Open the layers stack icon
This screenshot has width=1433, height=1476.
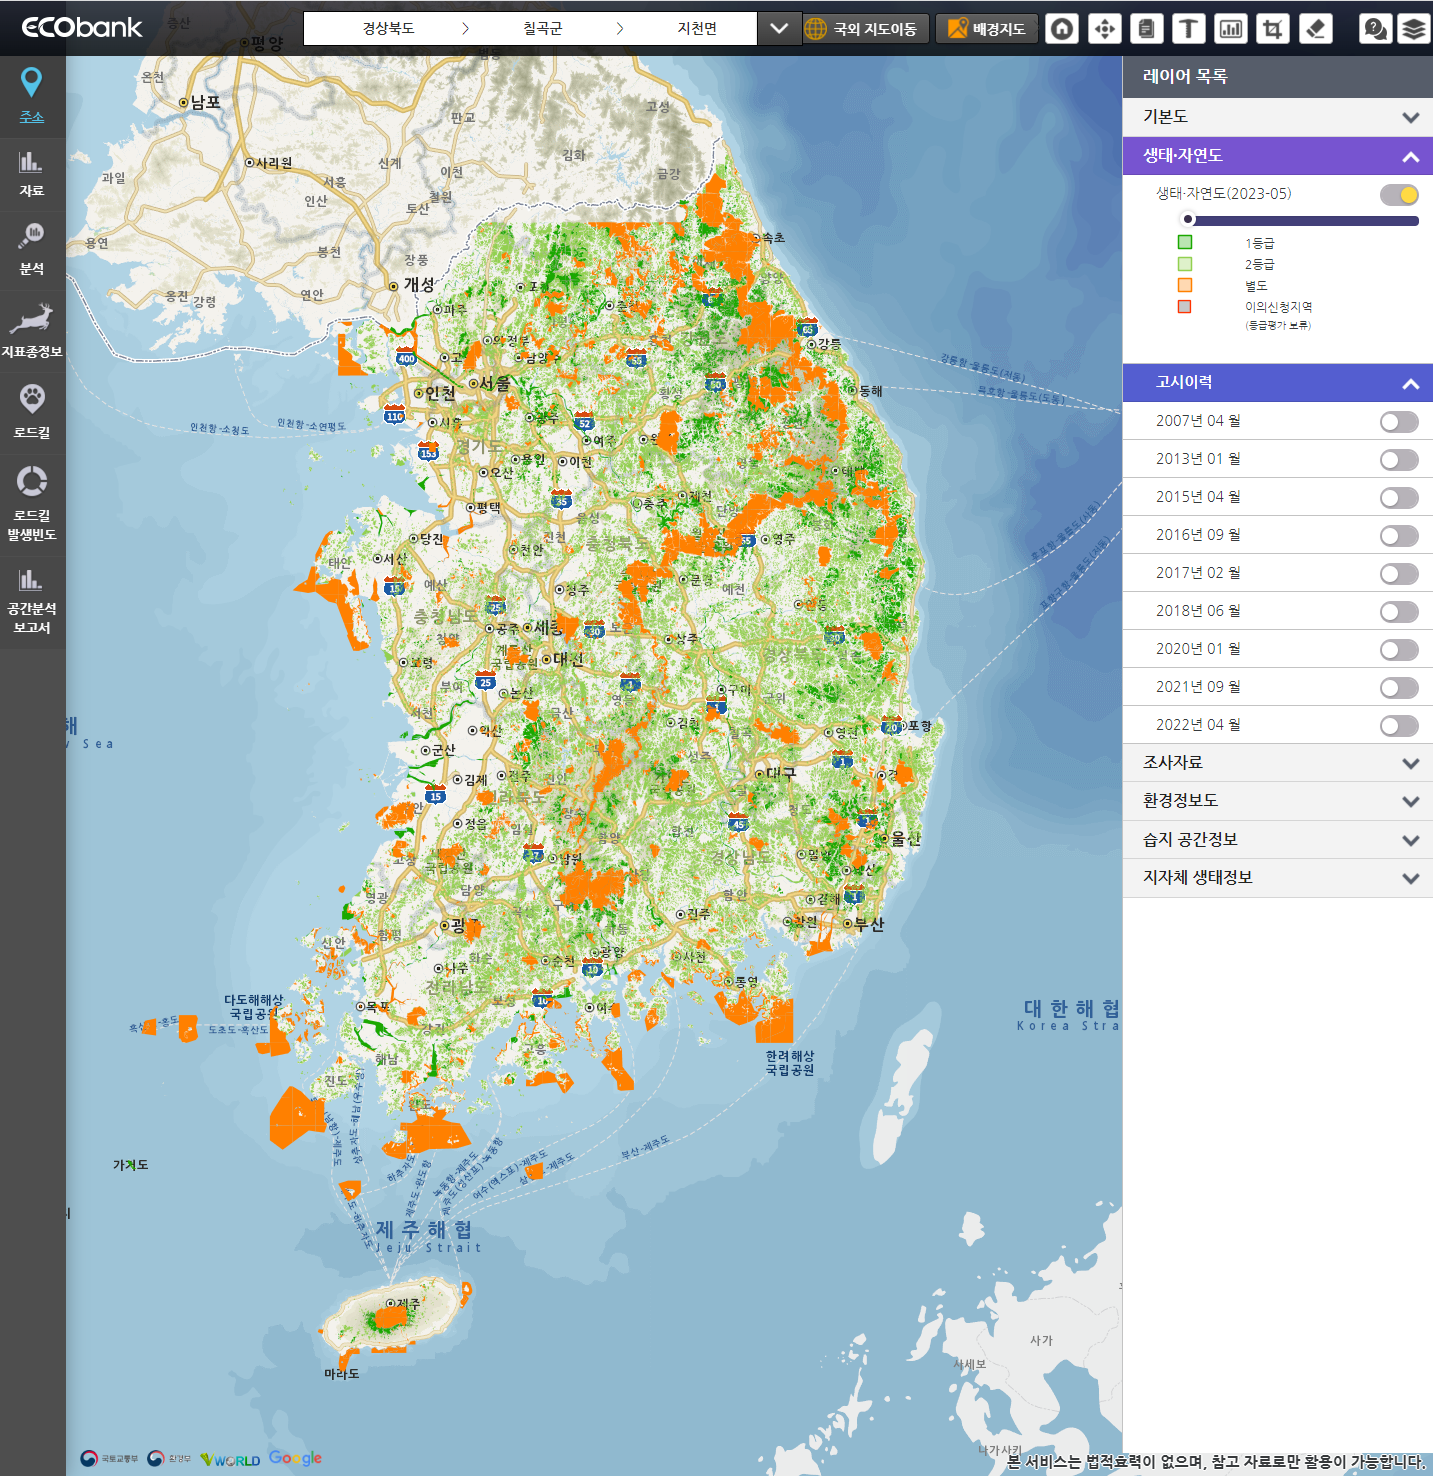click(x=1412, y=29)
